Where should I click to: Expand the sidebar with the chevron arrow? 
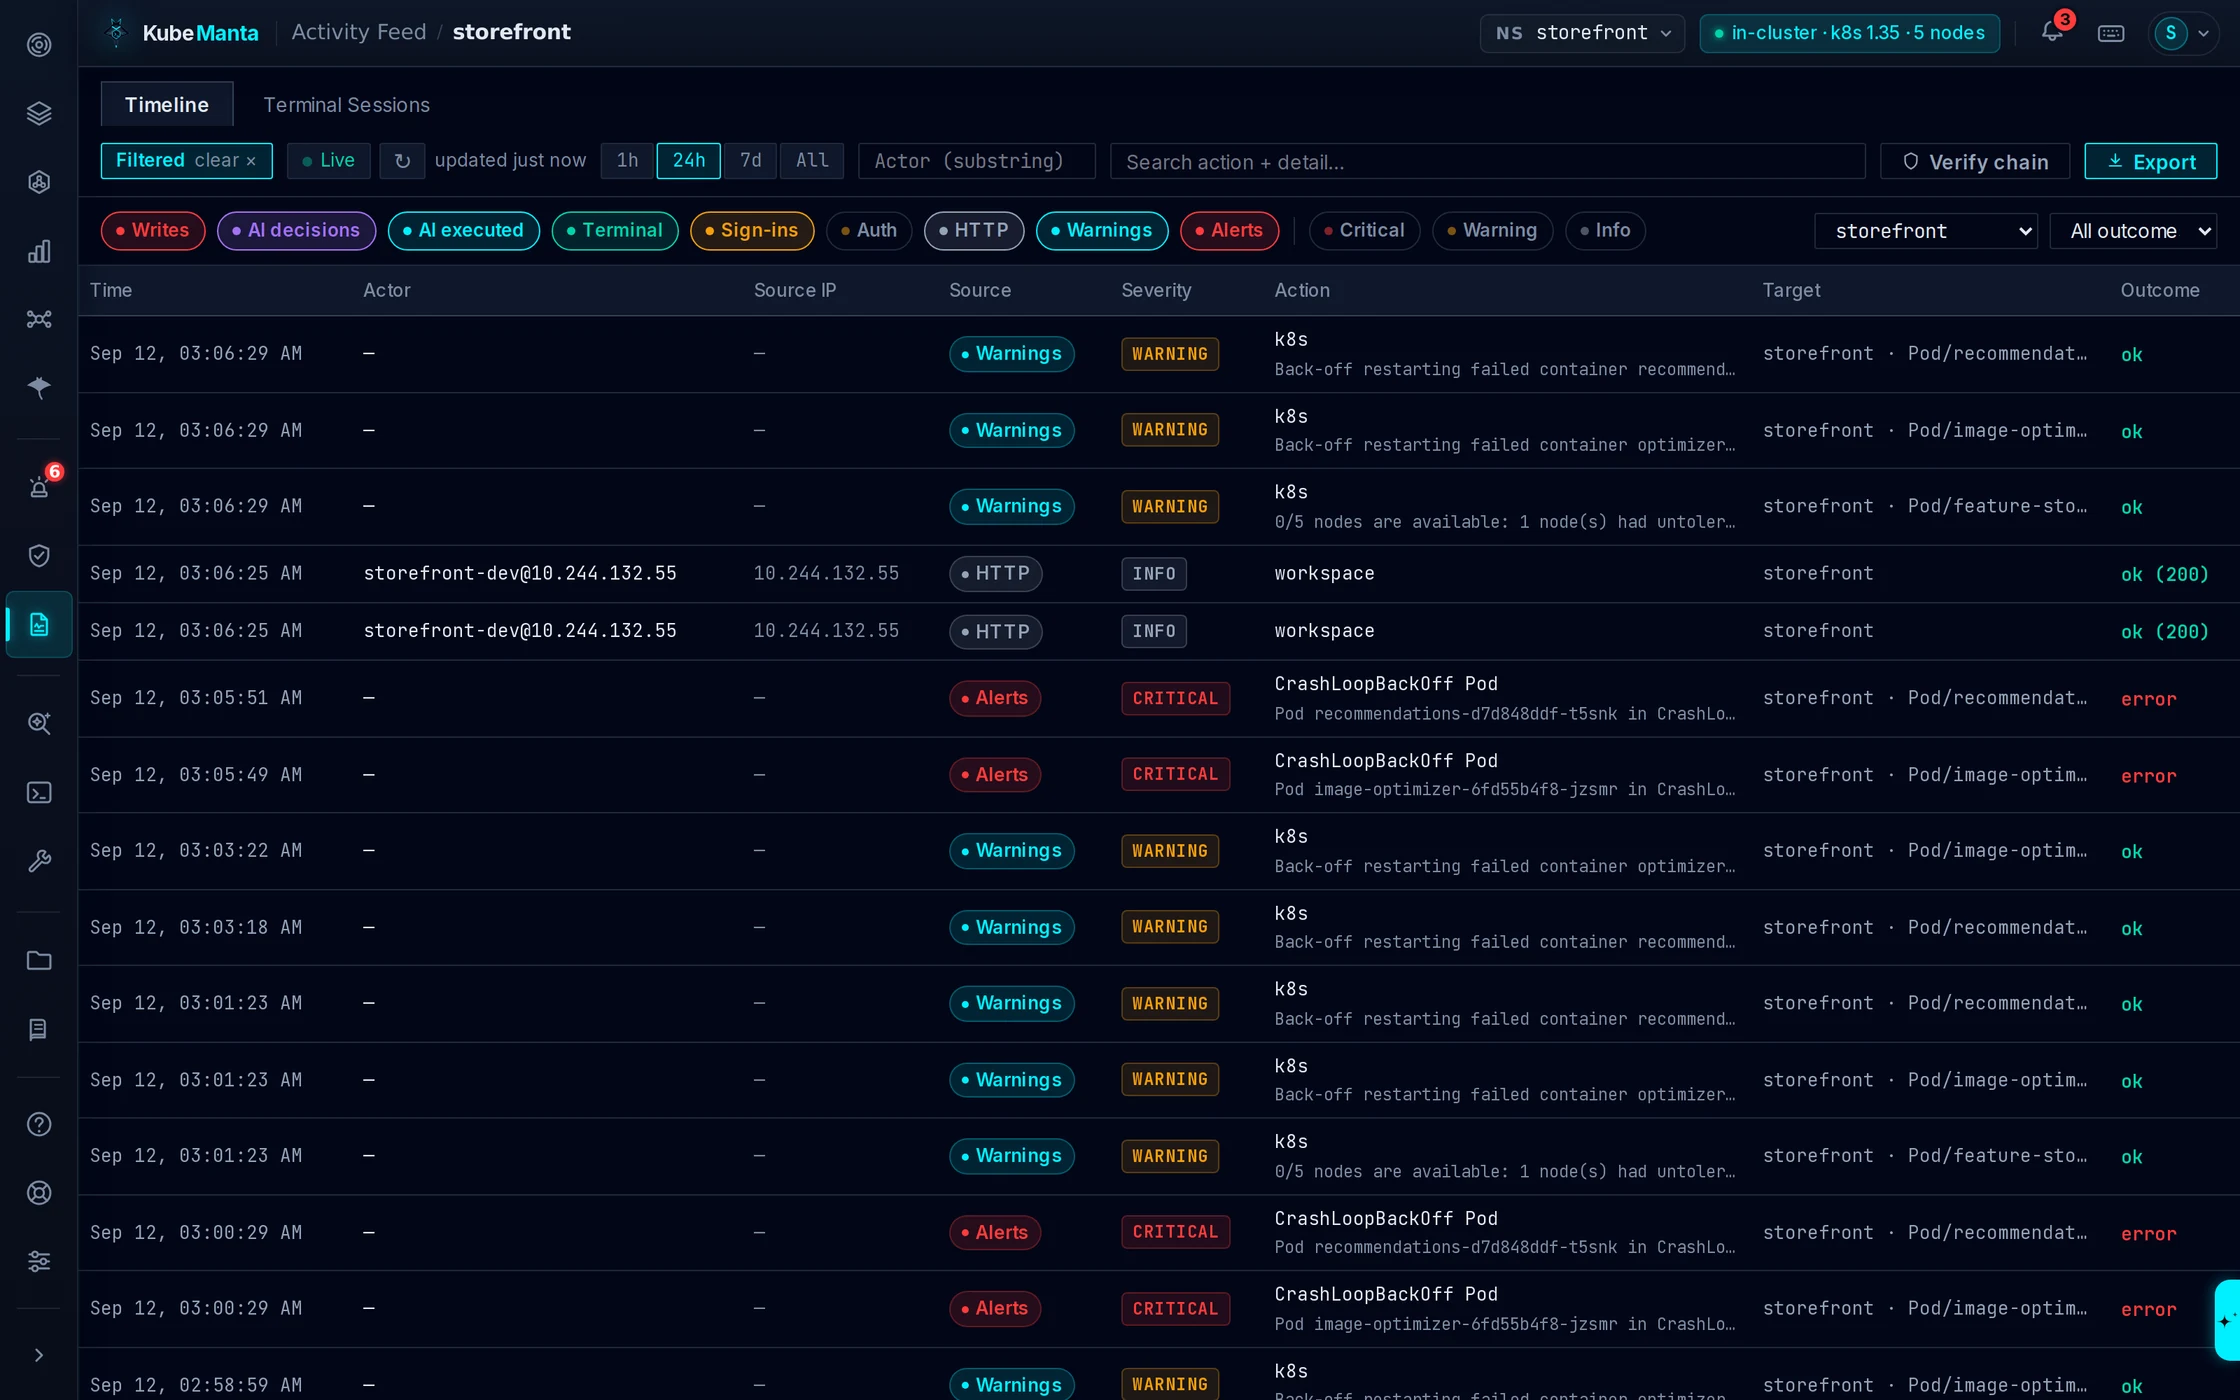(39, 1355)
